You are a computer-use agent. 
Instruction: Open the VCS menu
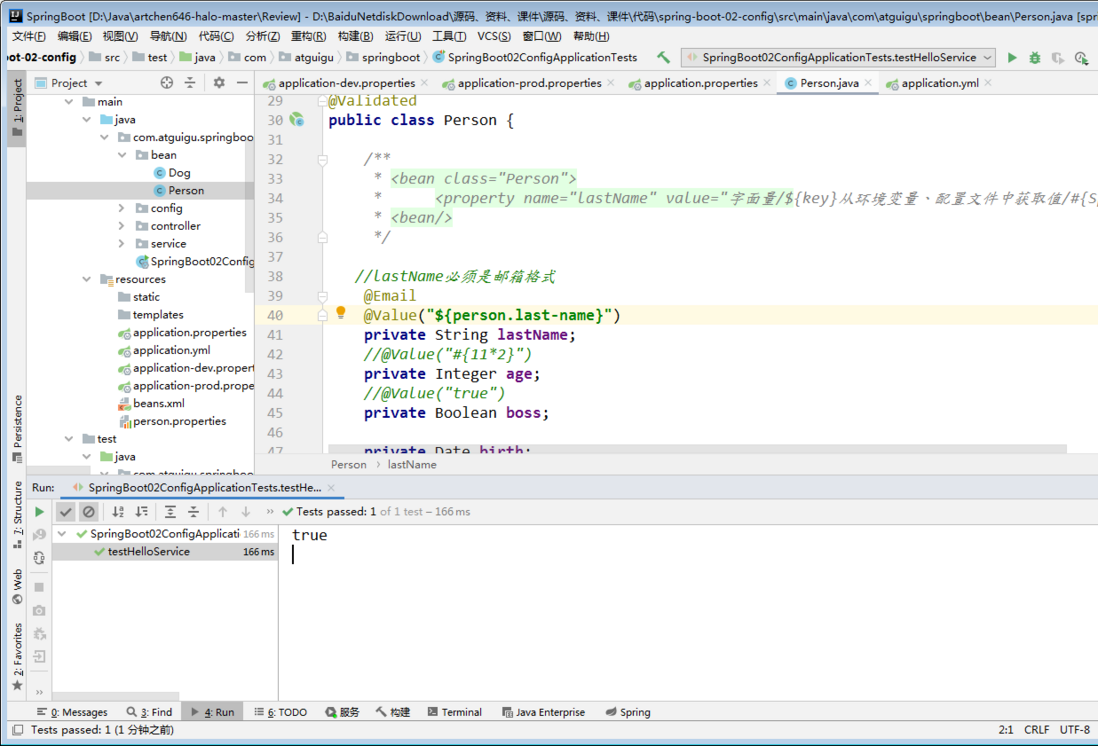[x=494, y=36]
